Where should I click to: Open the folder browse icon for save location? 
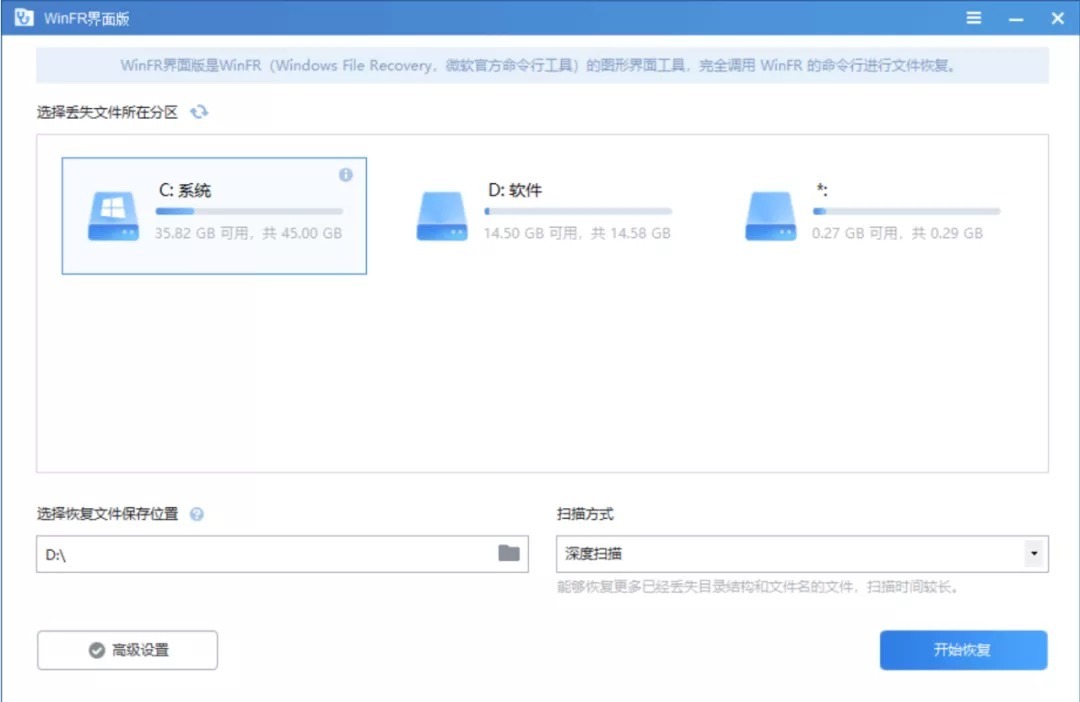pos(509,553)
